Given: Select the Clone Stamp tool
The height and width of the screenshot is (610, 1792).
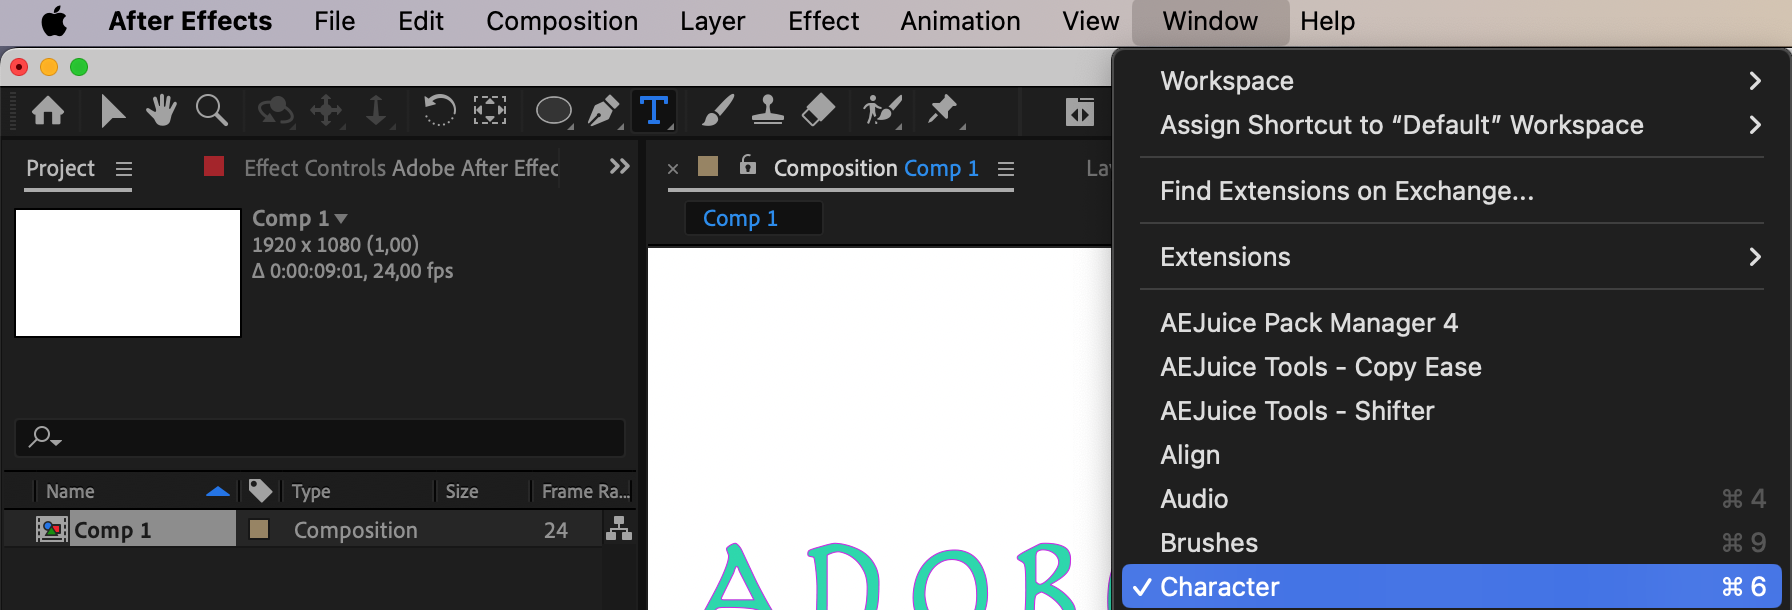Looking at the screenshot, I should tap(767, 111).
